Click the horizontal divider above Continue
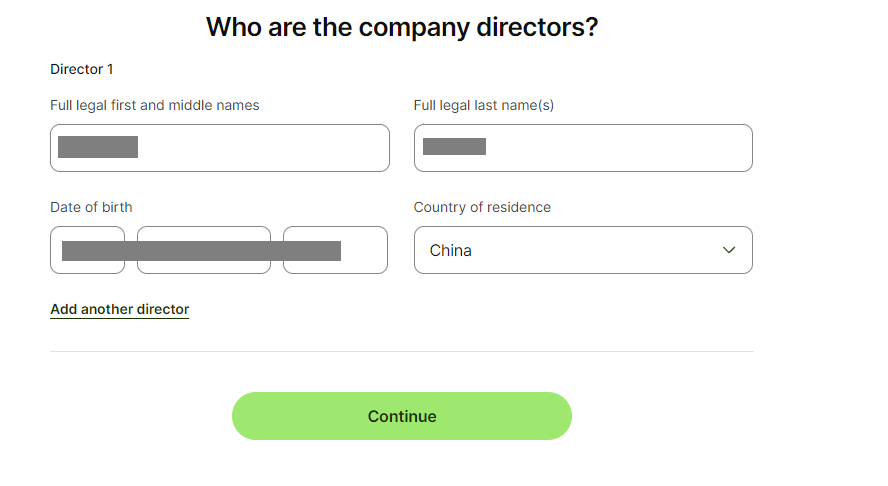The image size is (888, 486). tap(402, 352)
